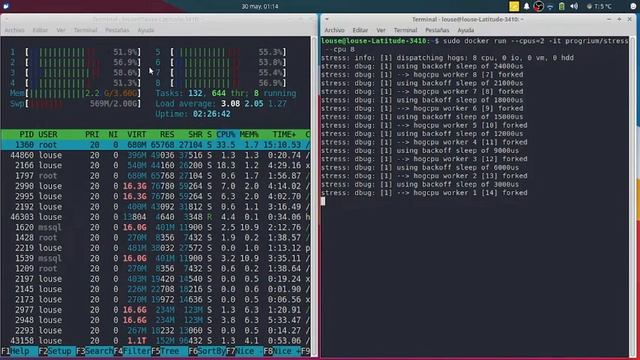Open Ayuda menu in the right terminal
640x360 pixels.
point(466,30)
